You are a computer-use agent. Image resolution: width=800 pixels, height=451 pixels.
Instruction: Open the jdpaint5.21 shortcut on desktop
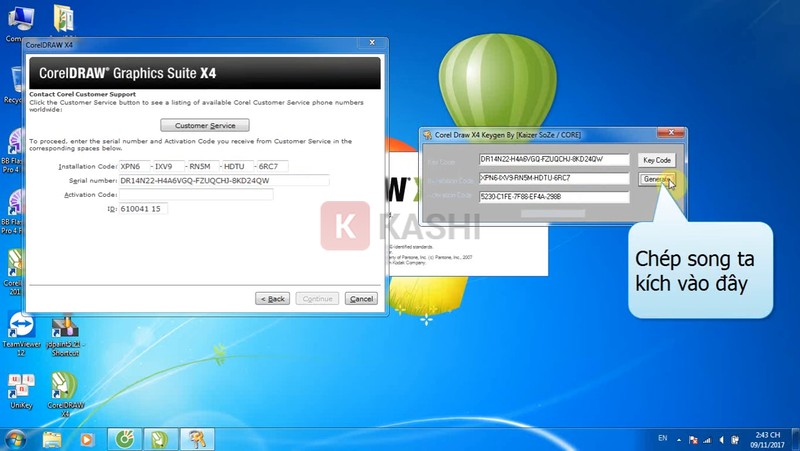click(x=65, y=336)
